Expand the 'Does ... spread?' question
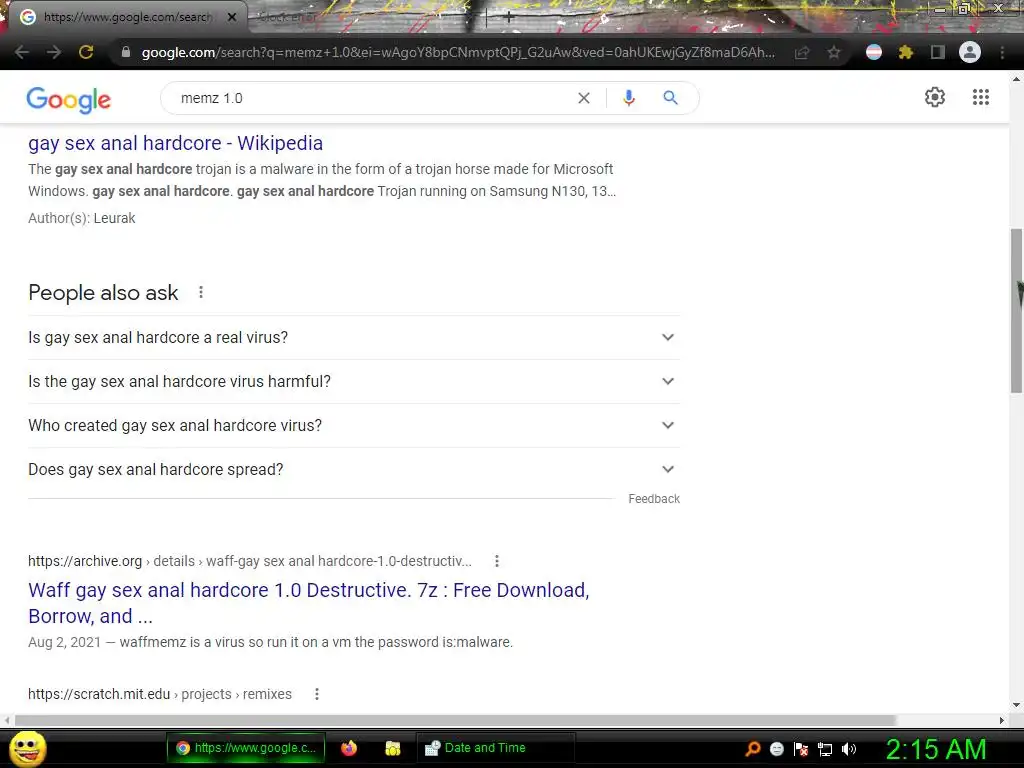 tap(354, 470)
